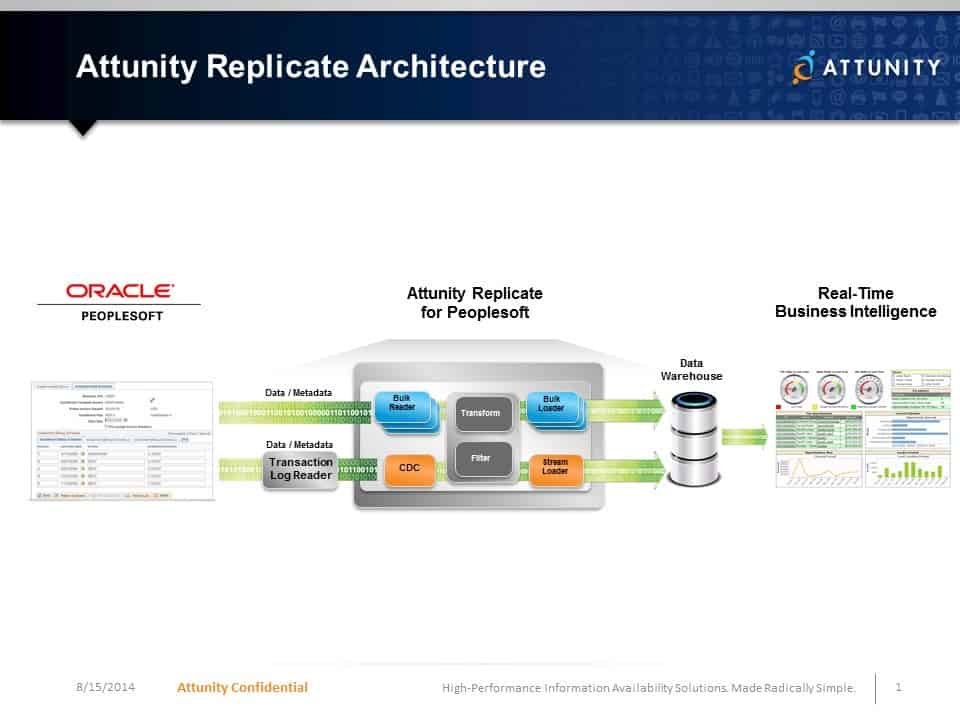
Task: Click the slide number 1
Action: click(898, 688)
